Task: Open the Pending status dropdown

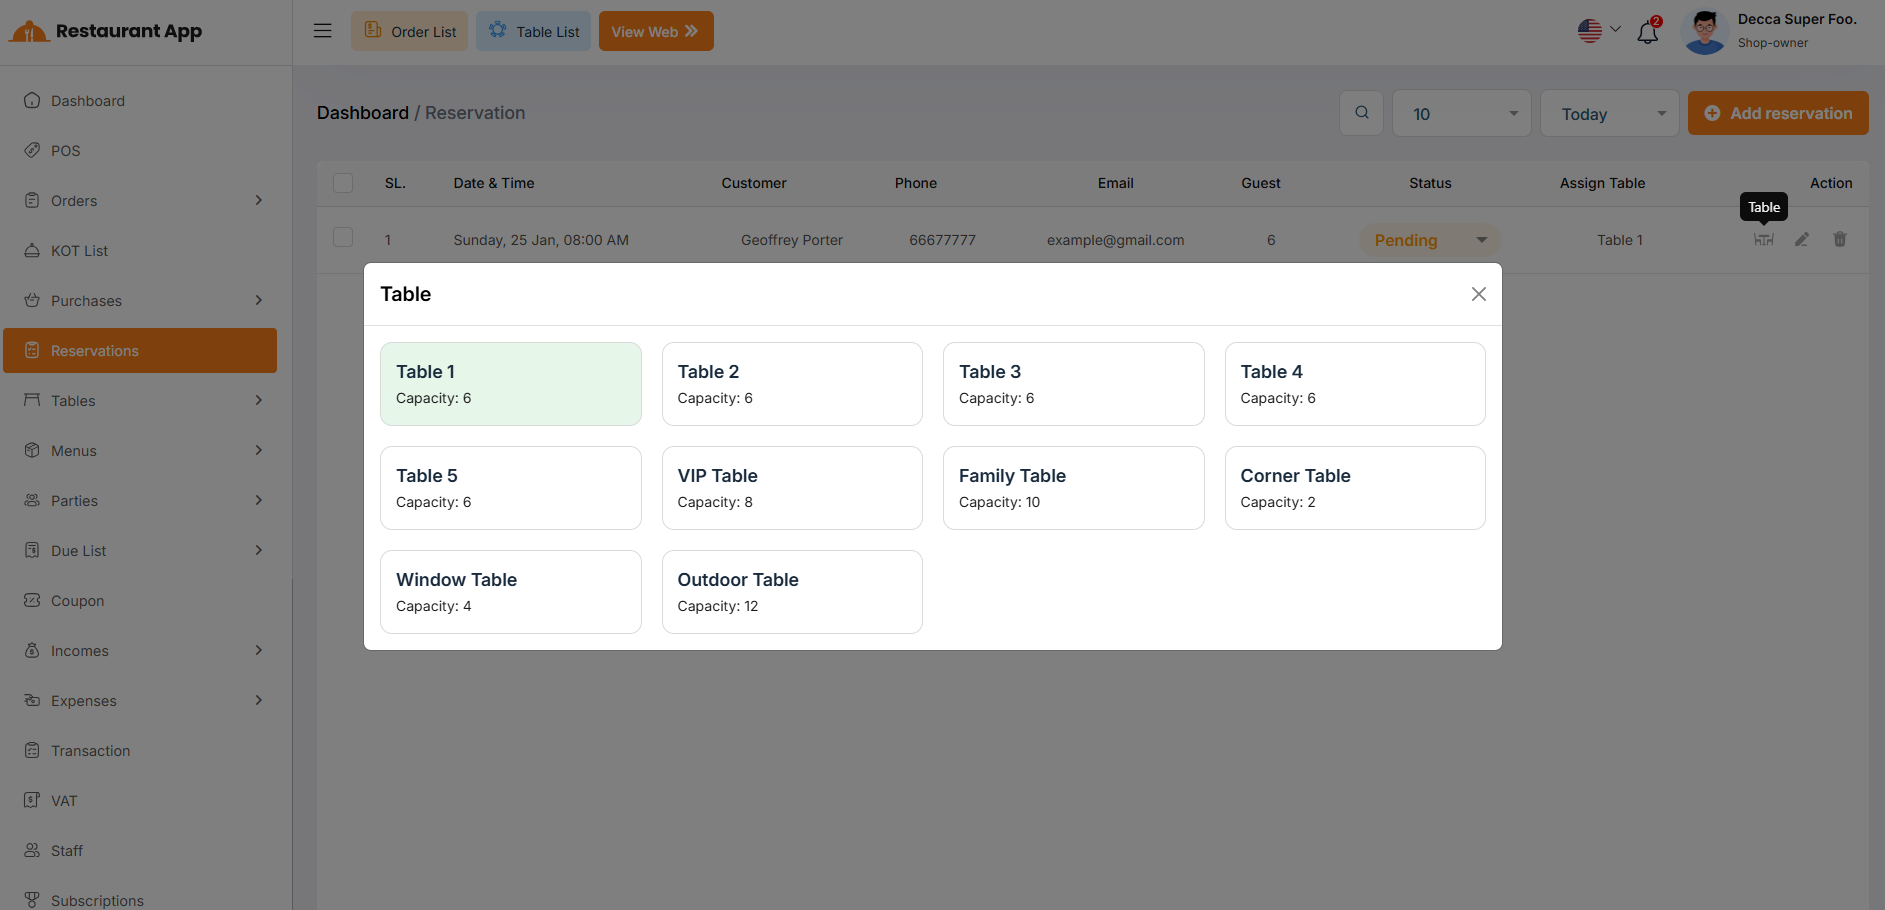Action: pos(1429,240)
